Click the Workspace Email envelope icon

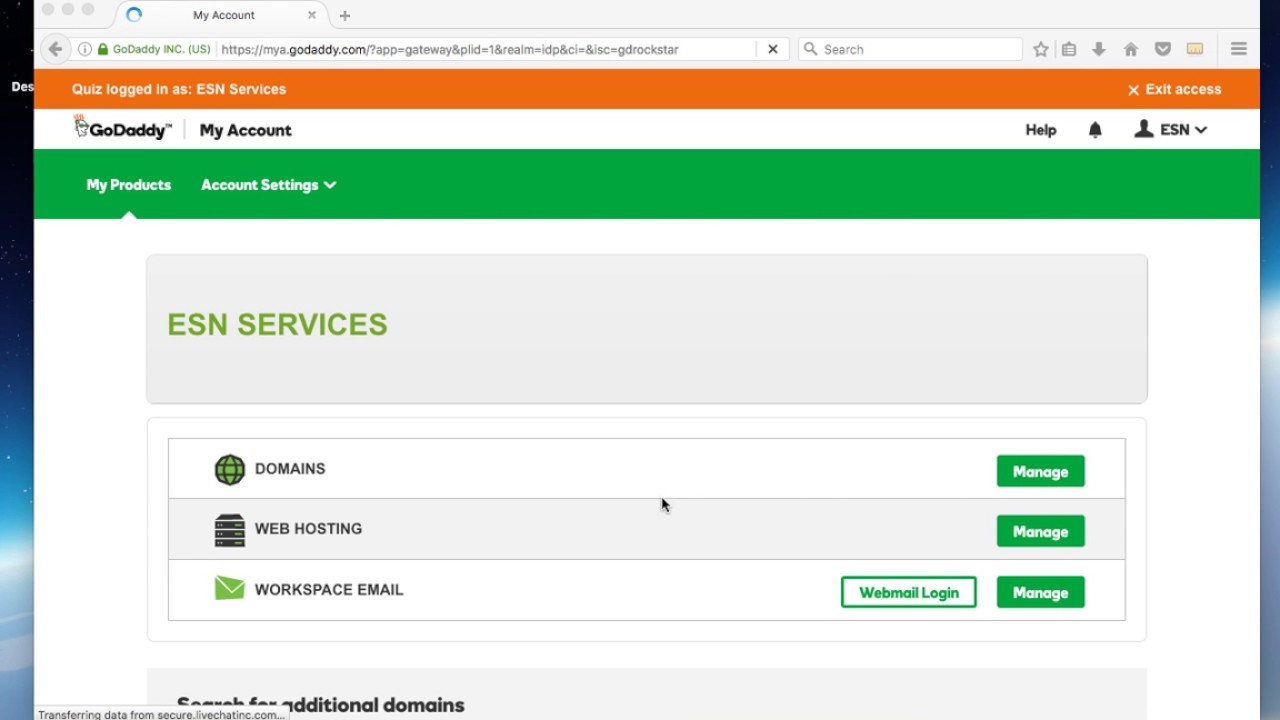230,588
